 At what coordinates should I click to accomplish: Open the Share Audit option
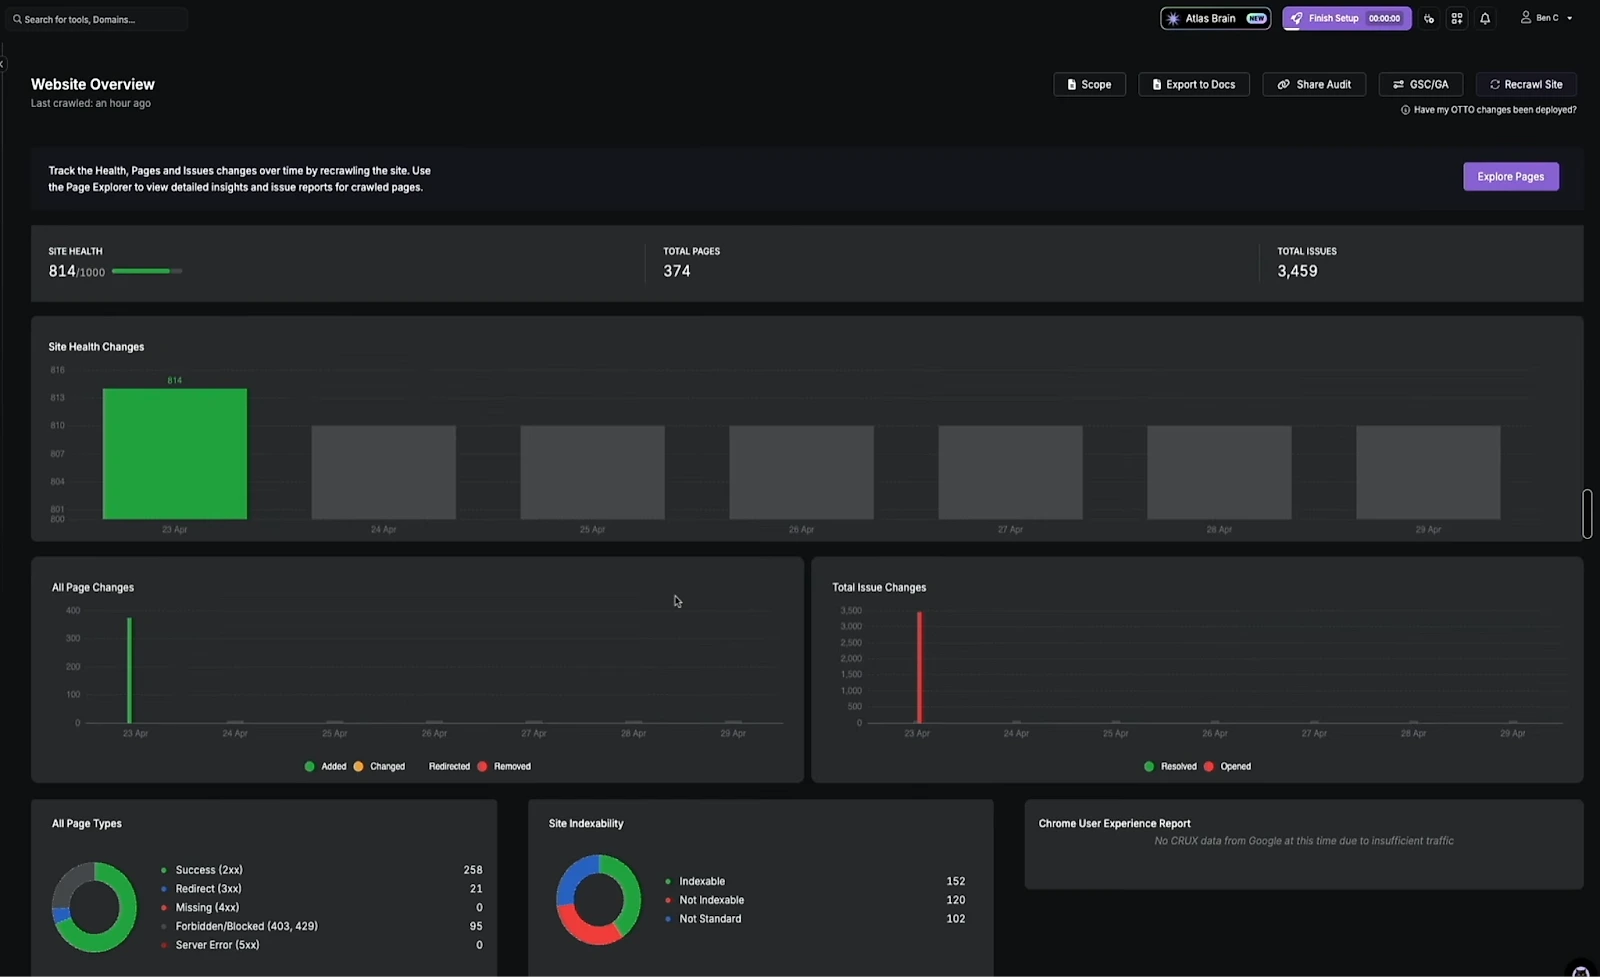click(1314, 85)
